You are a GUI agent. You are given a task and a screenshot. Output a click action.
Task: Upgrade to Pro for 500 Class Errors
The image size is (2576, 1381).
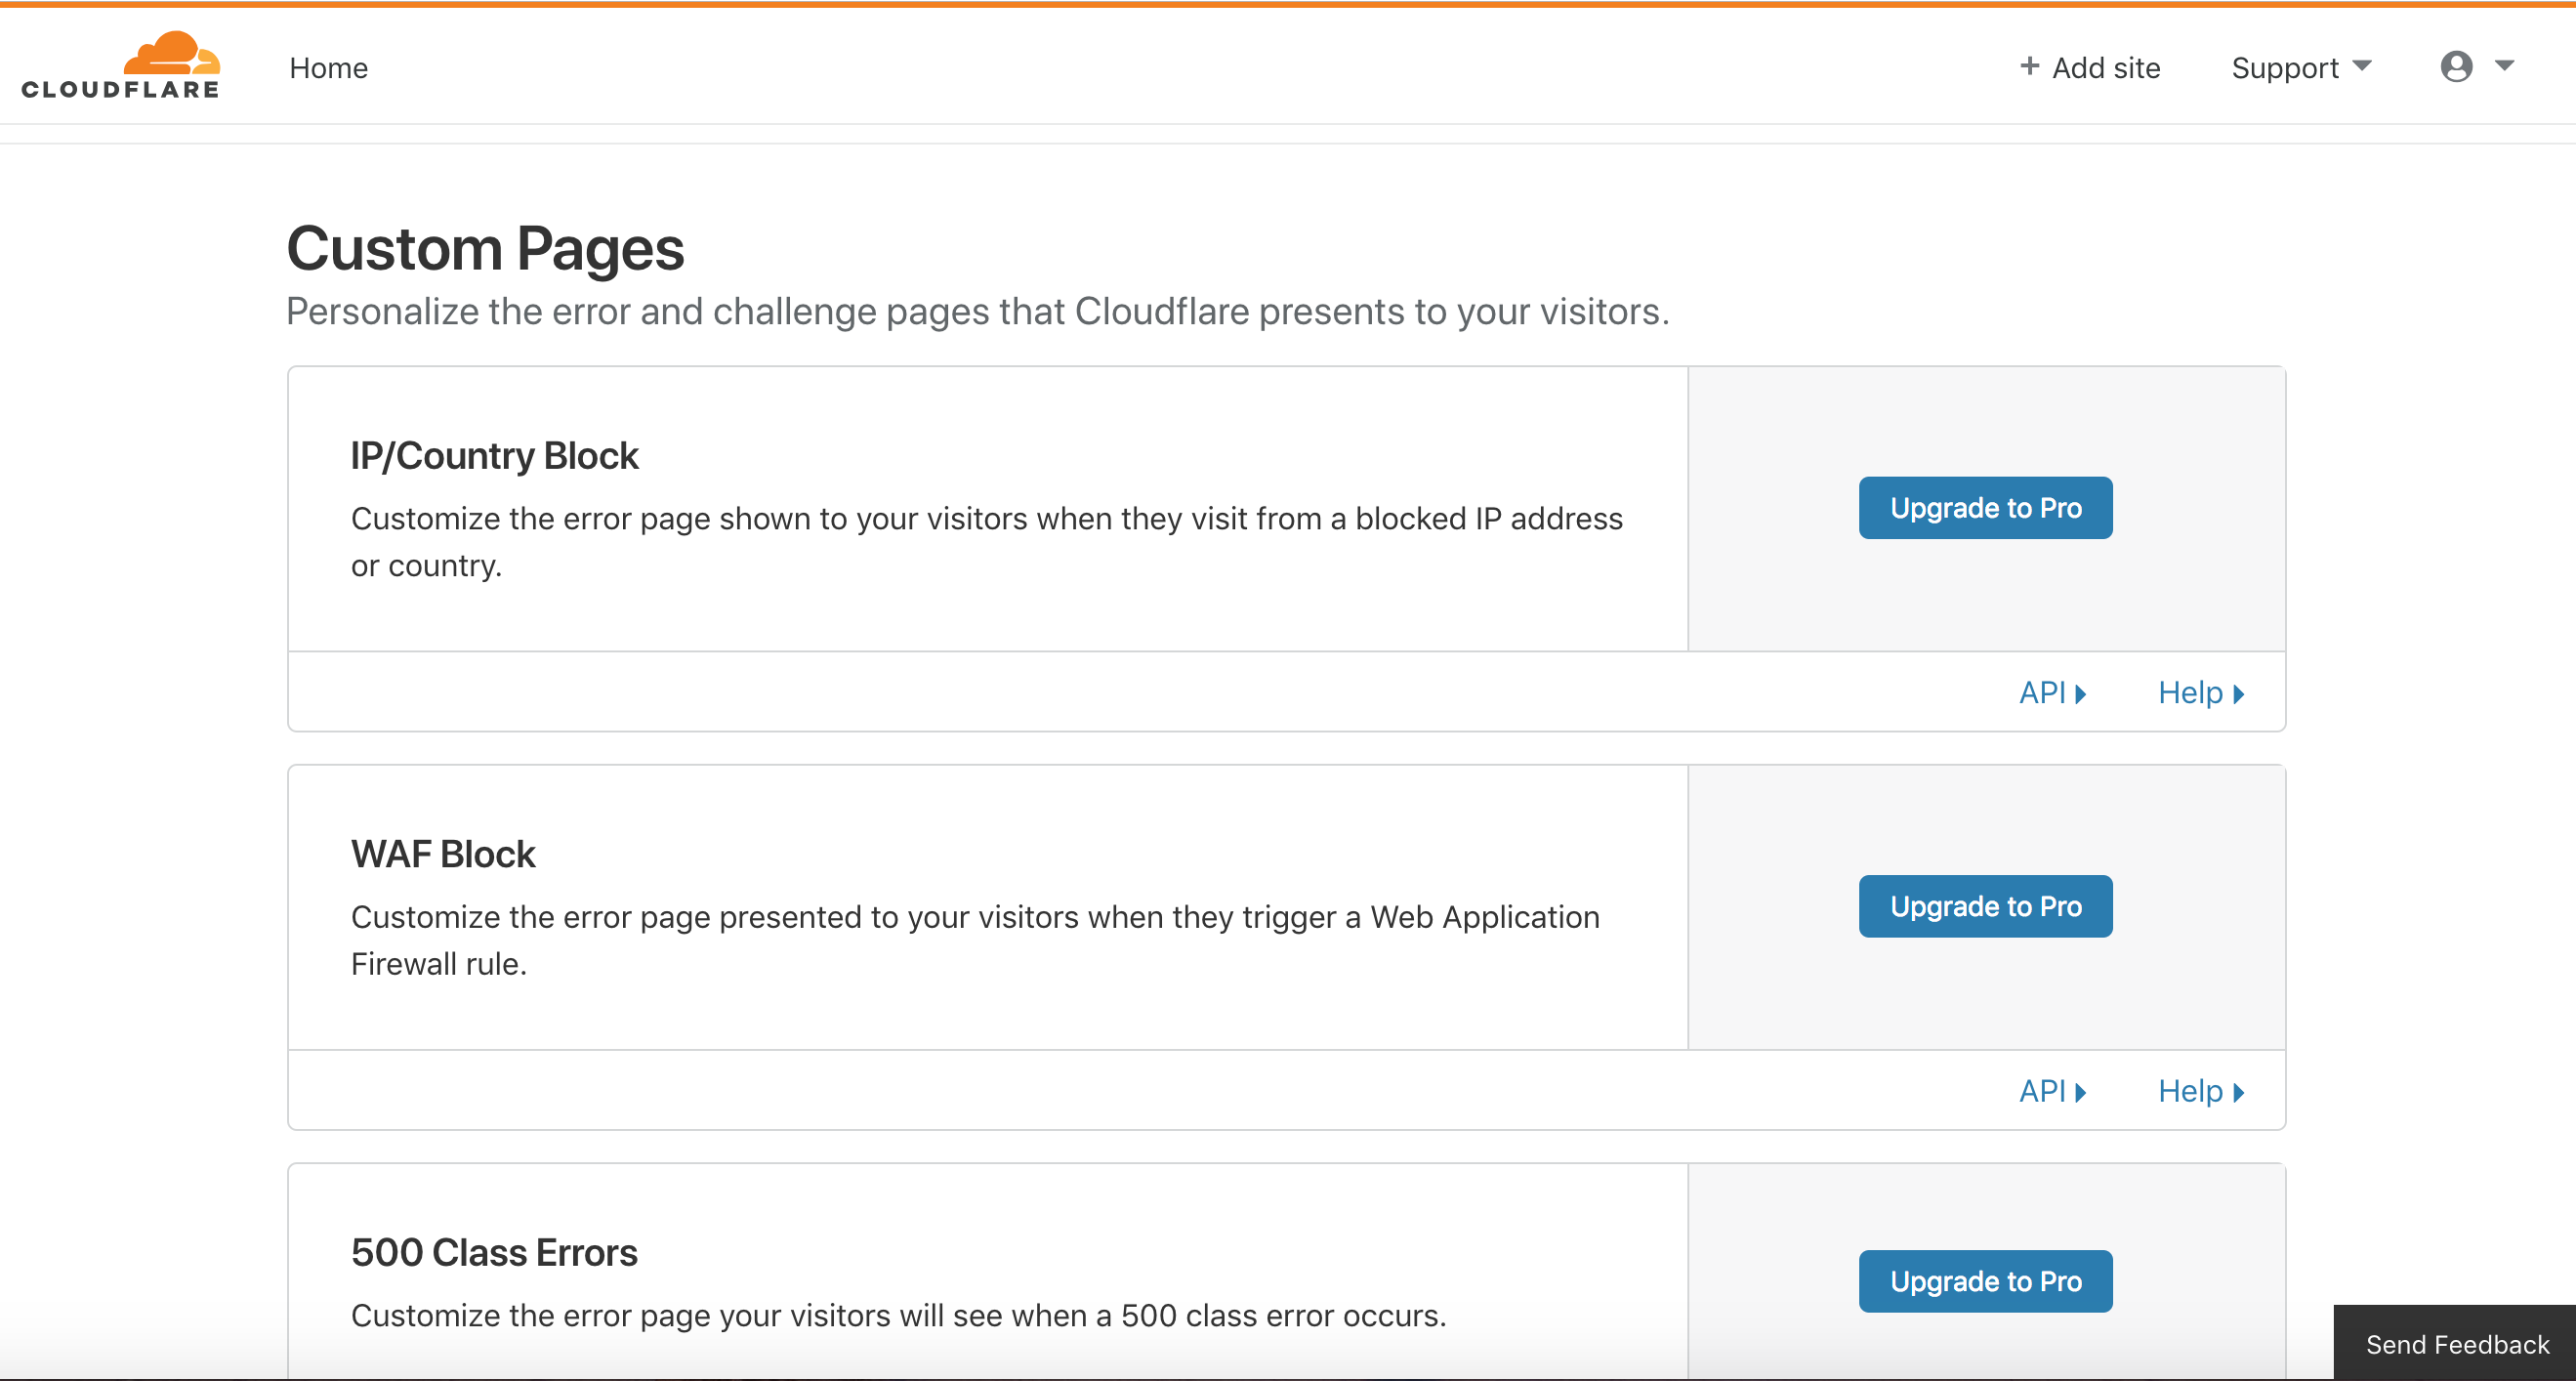click(1985, 1281)
